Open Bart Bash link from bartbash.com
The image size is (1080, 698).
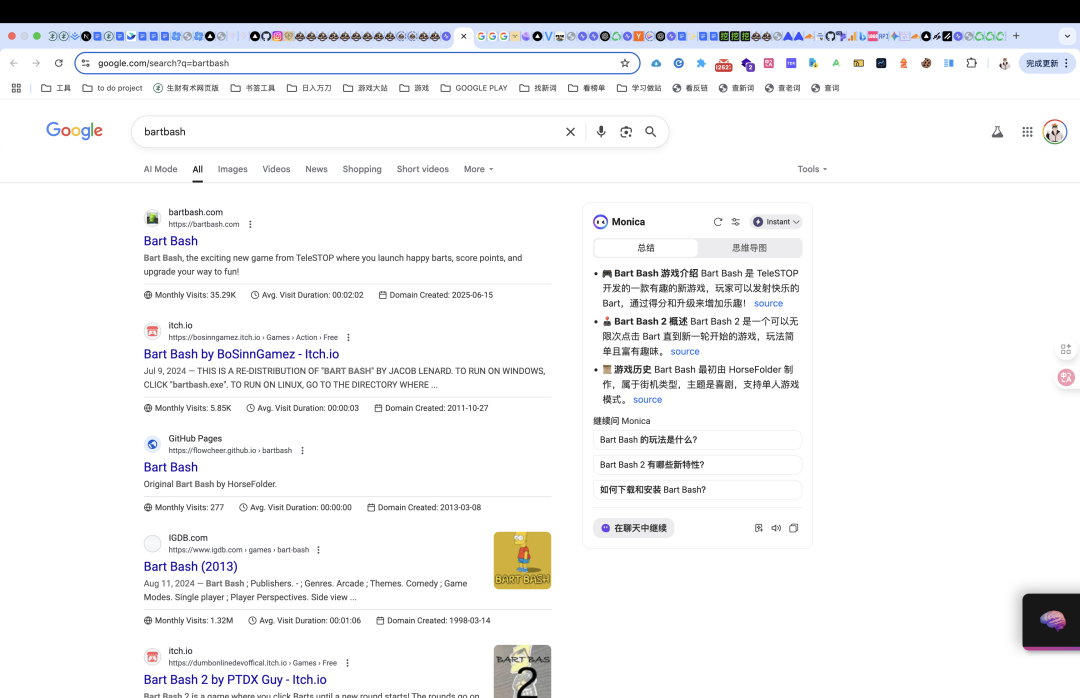click(171, 240)
